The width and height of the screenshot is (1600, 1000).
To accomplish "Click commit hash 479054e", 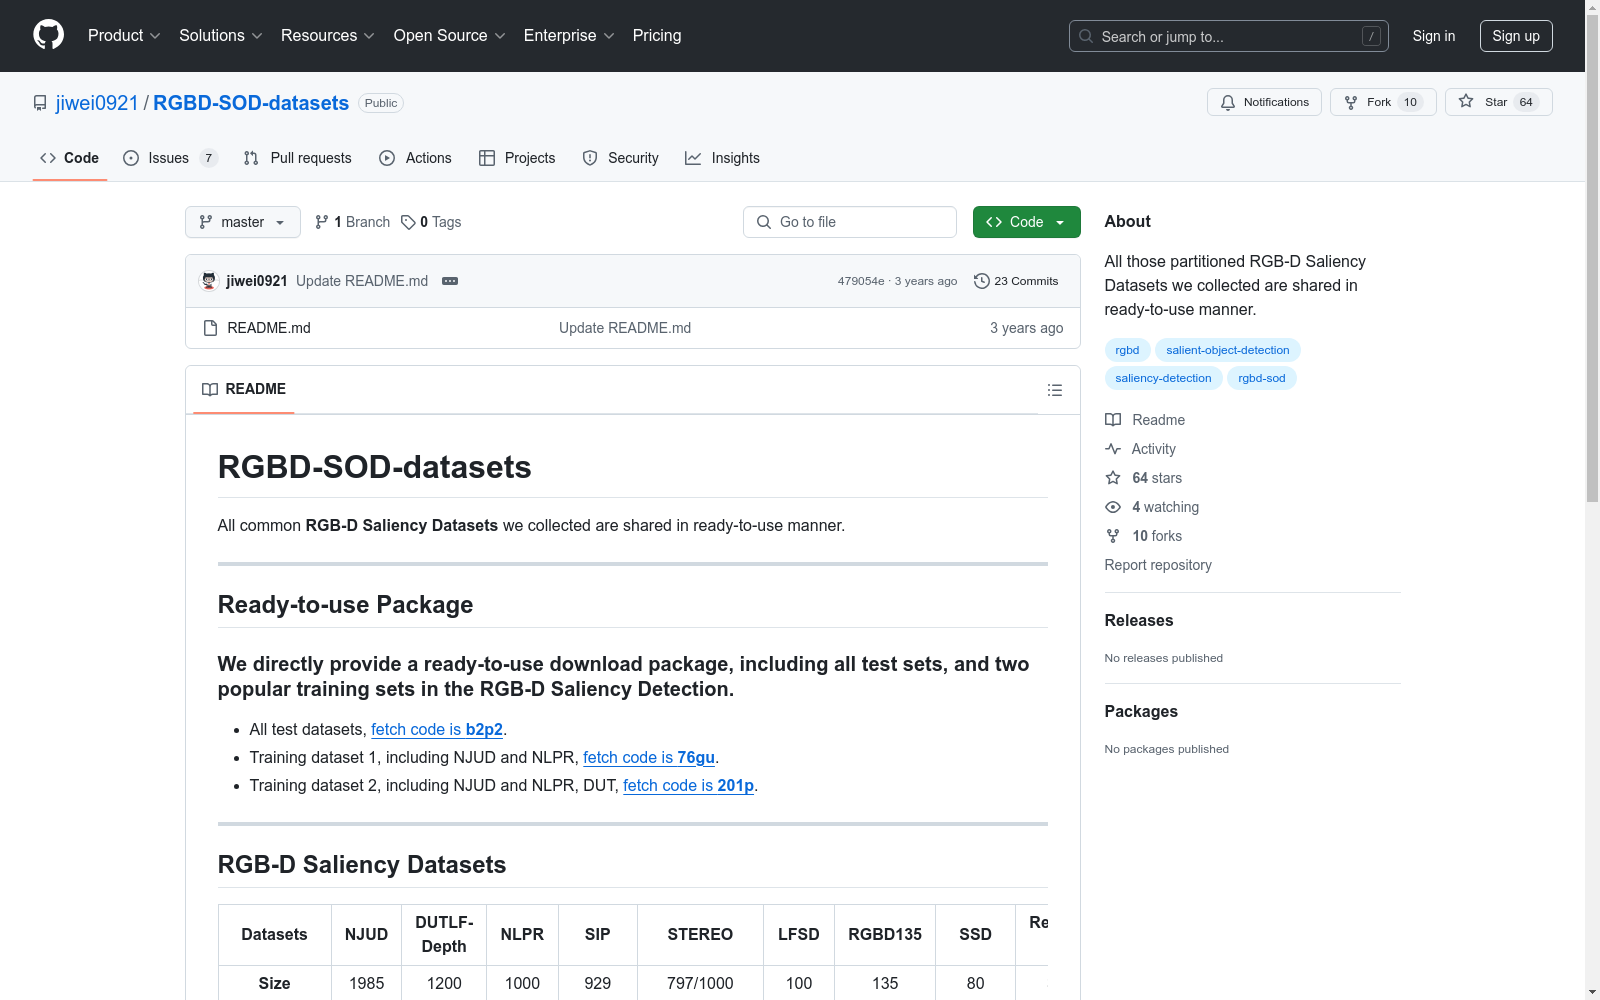I will (x=861, y=281).
